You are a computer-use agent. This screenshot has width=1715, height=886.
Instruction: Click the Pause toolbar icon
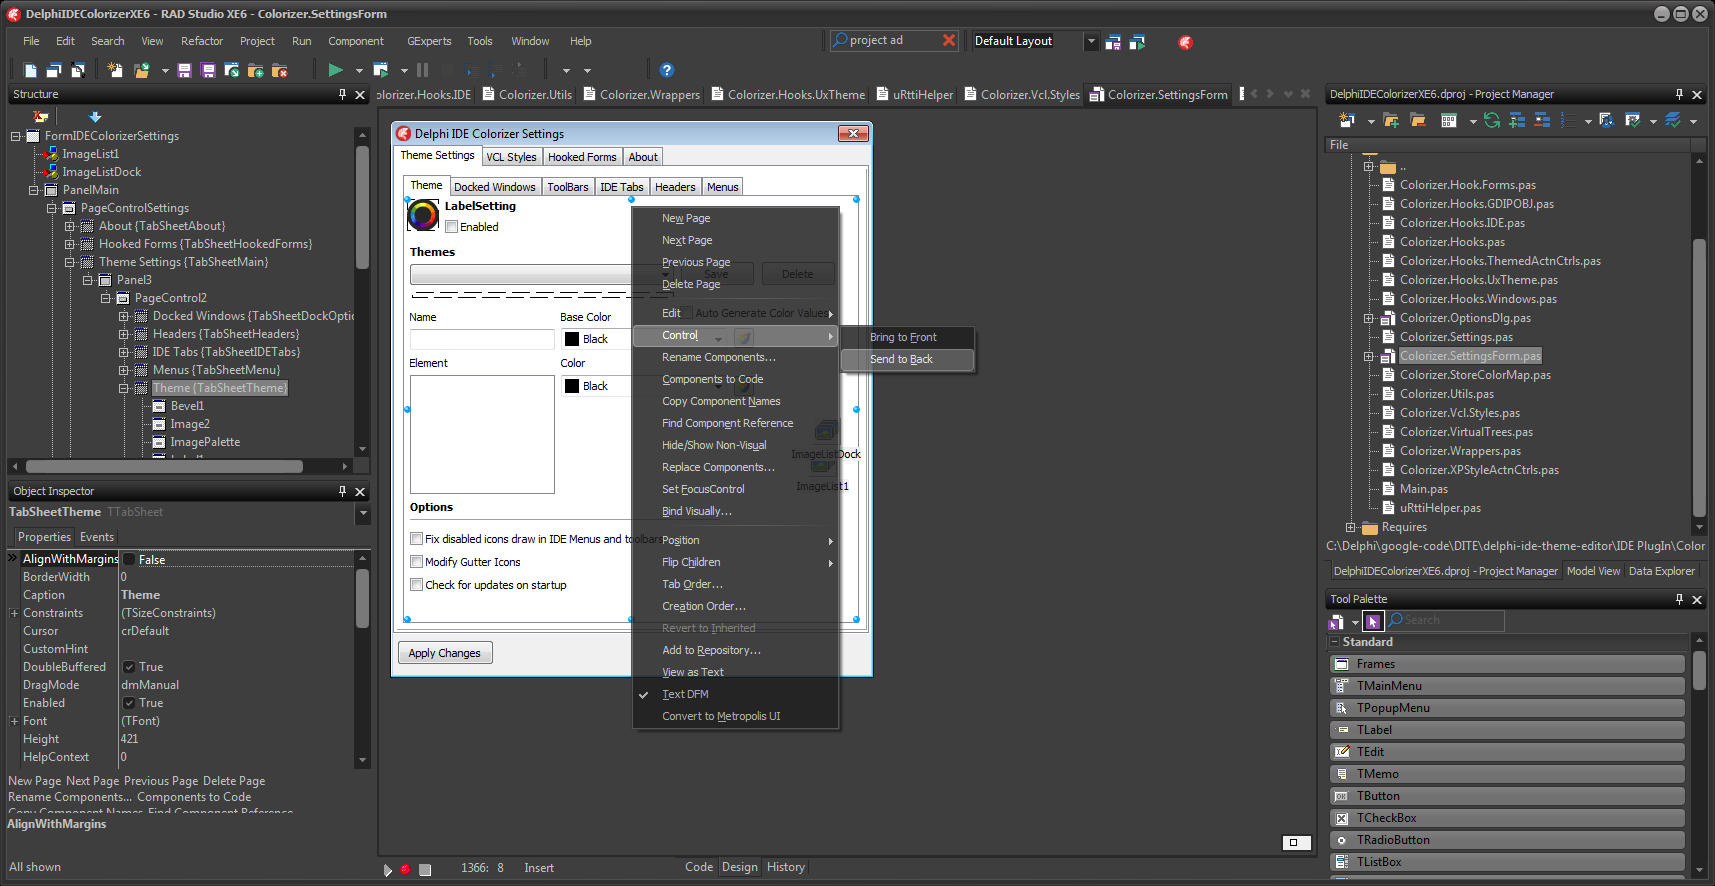point(423,70)
